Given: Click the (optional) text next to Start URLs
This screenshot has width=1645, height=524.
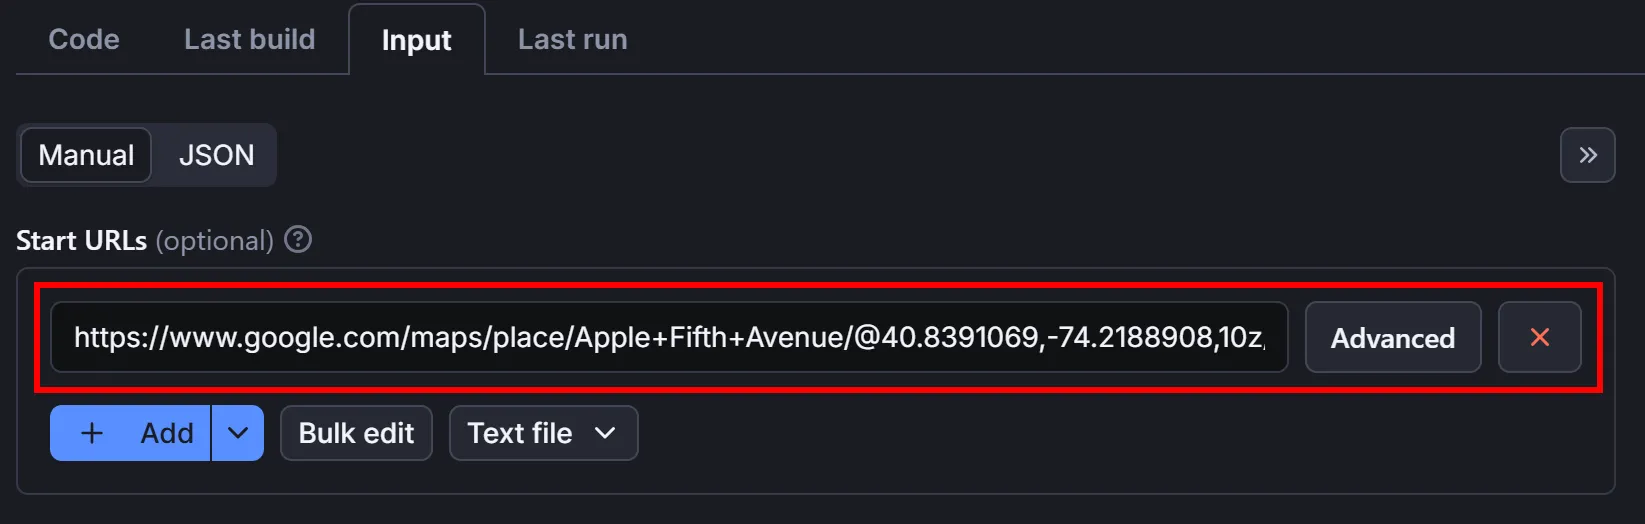Looking at the screenshot, I should point(214,241).
